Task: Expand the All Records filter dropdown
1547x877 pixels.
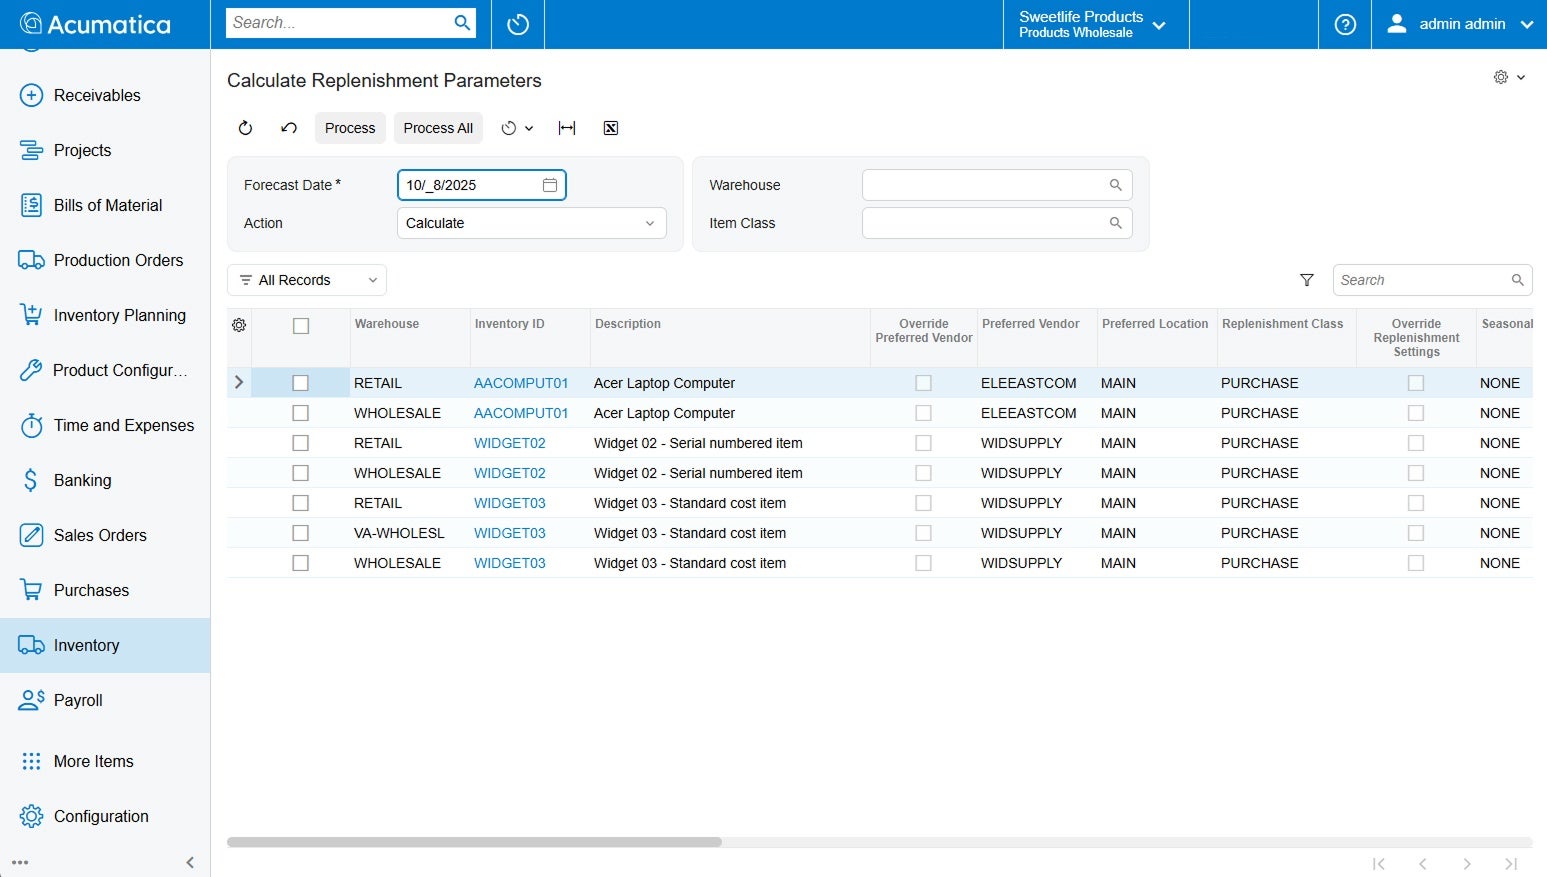Action: pos(306,280)
